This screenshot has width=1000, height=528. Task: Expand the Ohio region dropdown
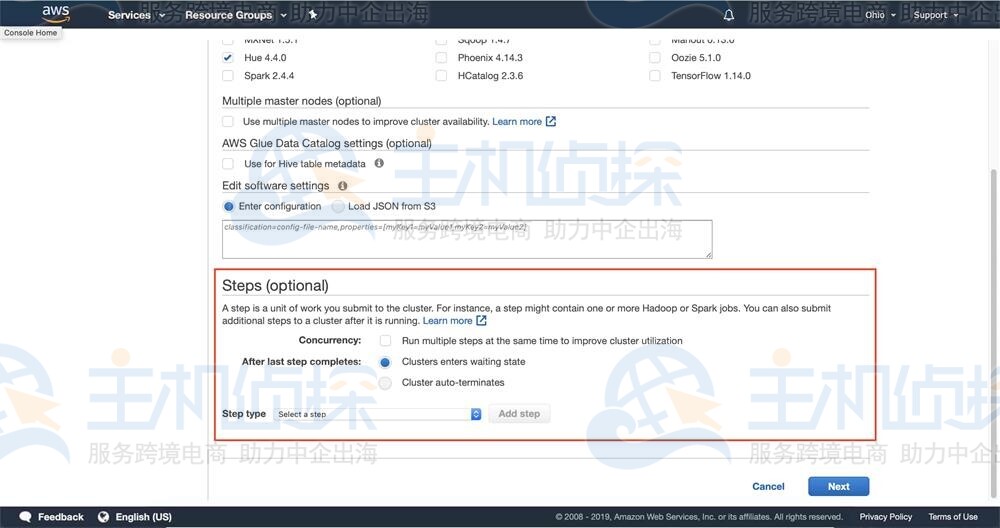879,15
